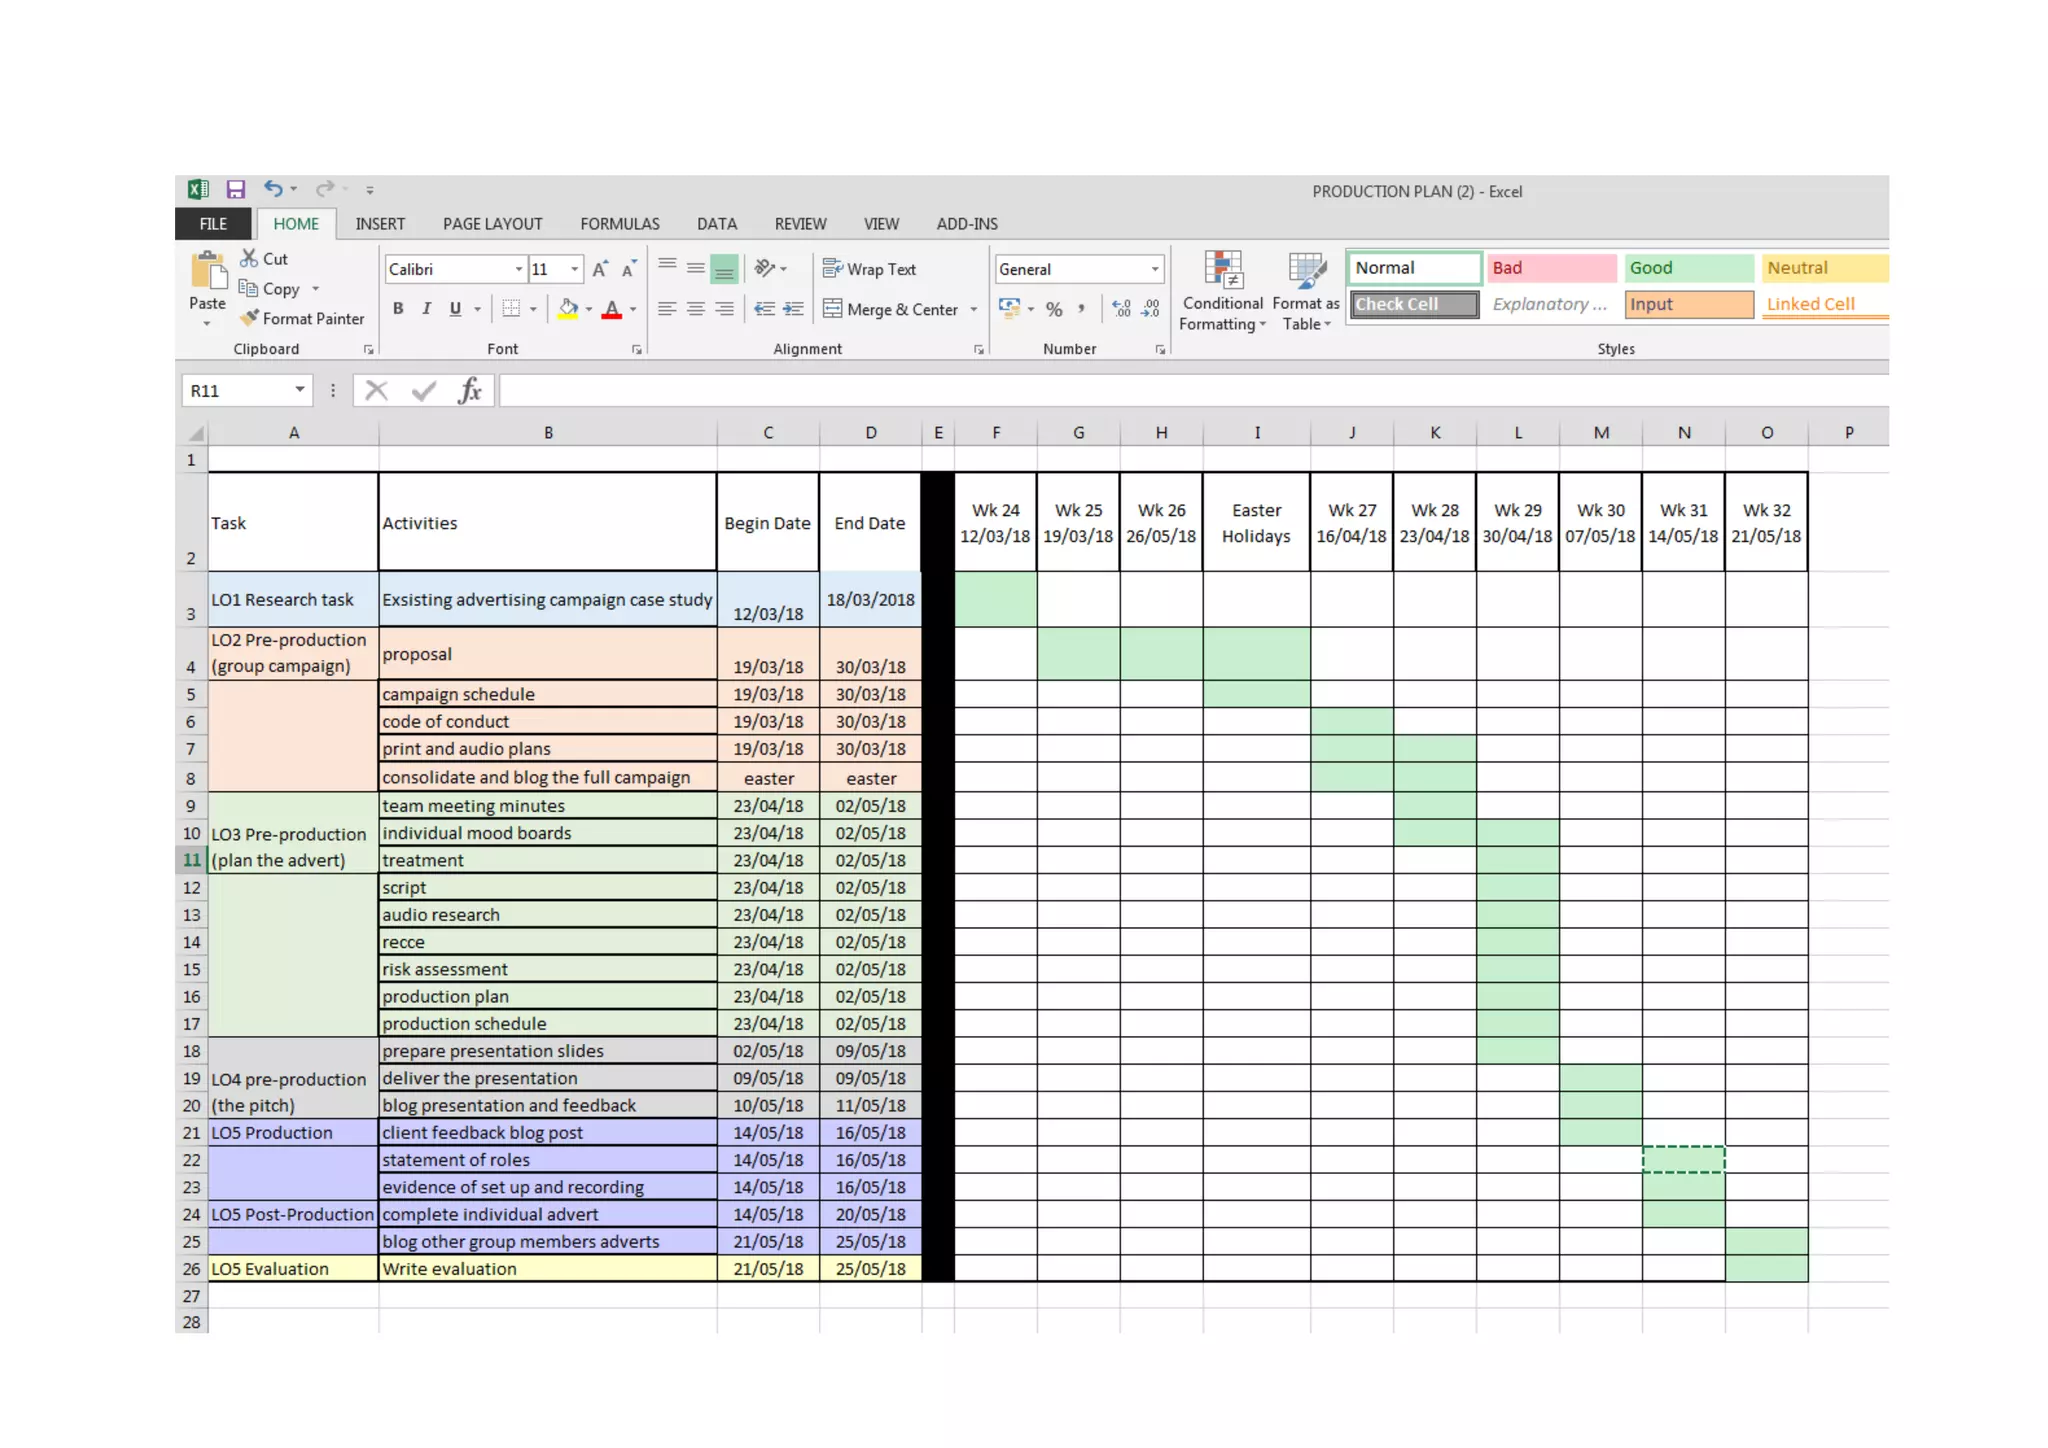2048x1448 pixels.
Task: Increase decimal places
Action: pos(1122,309)
